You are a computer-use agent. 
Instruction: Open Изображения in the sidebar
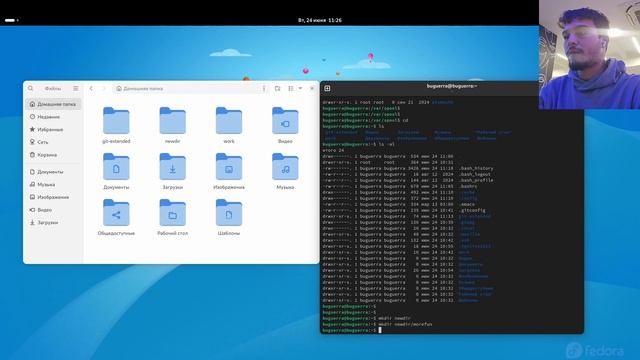pos(53,197)
